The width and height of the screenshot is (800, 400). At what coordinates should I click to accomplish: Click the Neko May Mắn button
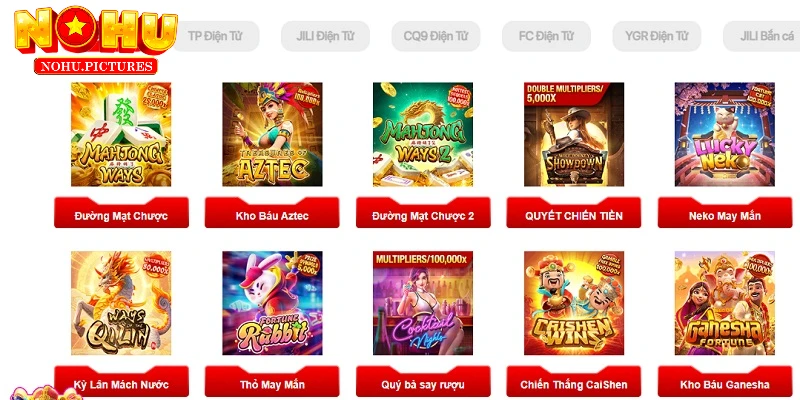[x=725, y=213]
